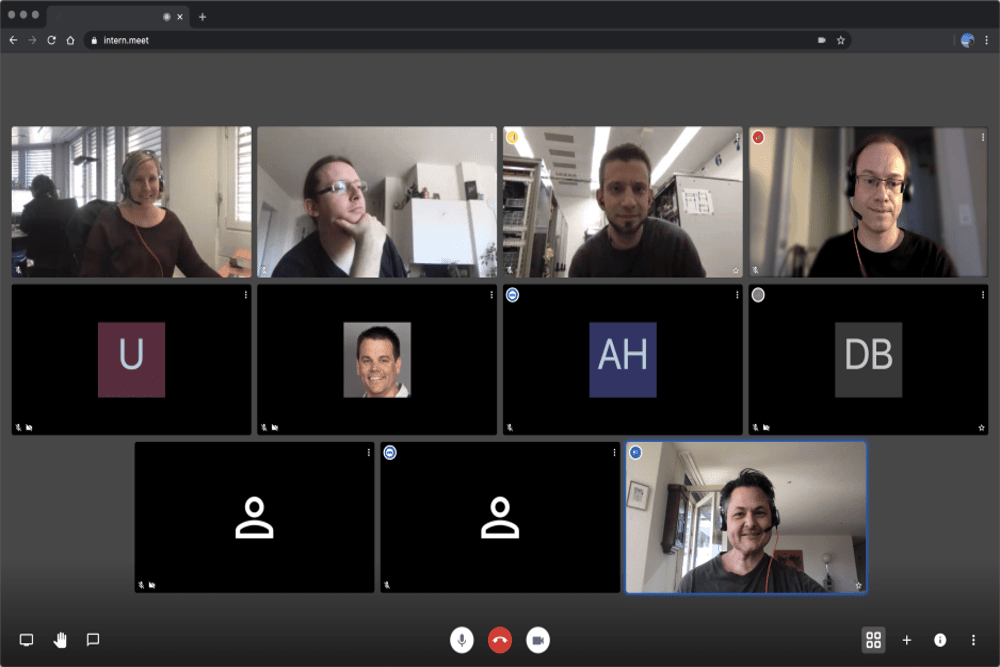Open options menu on profile photo tile
Screen dimensions: 1000x667
click(491, 295)
